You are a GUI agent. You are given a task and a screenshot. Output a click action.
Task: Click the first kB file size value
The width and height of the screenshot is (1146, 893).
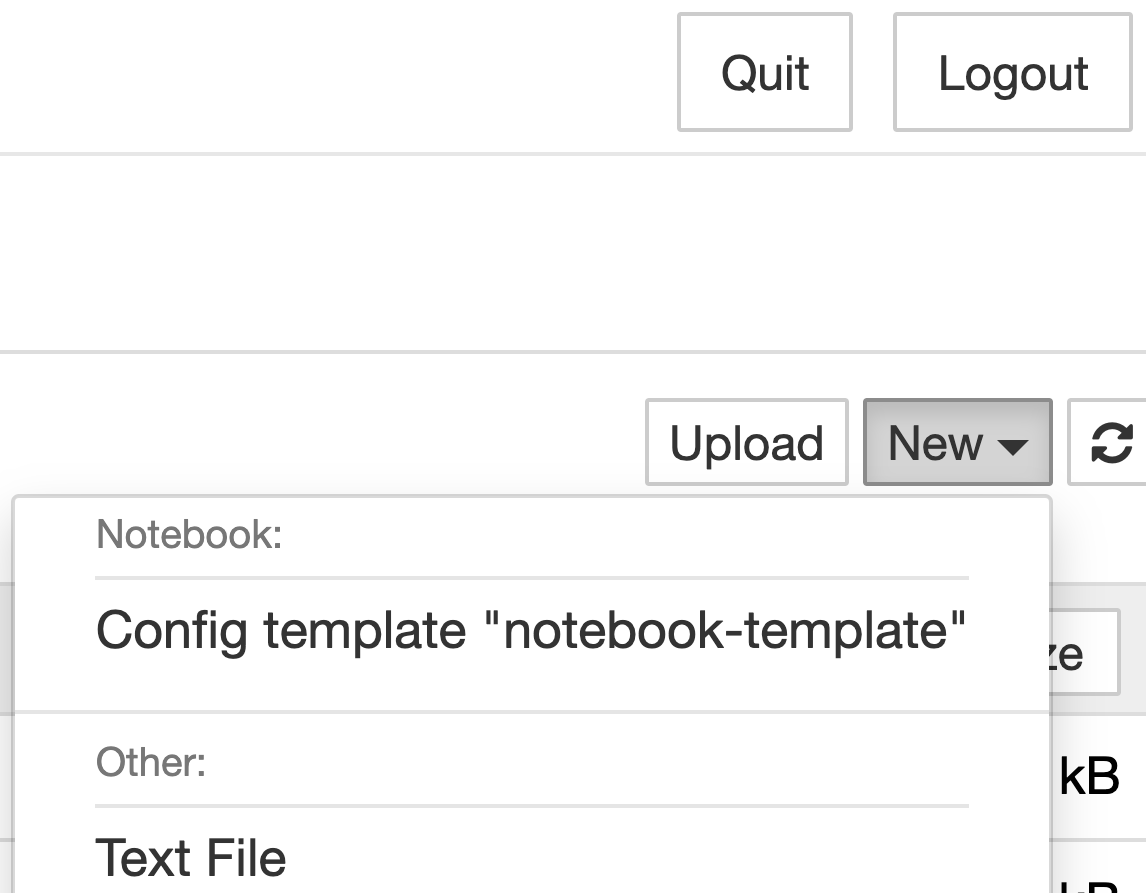coord(1088,777)
